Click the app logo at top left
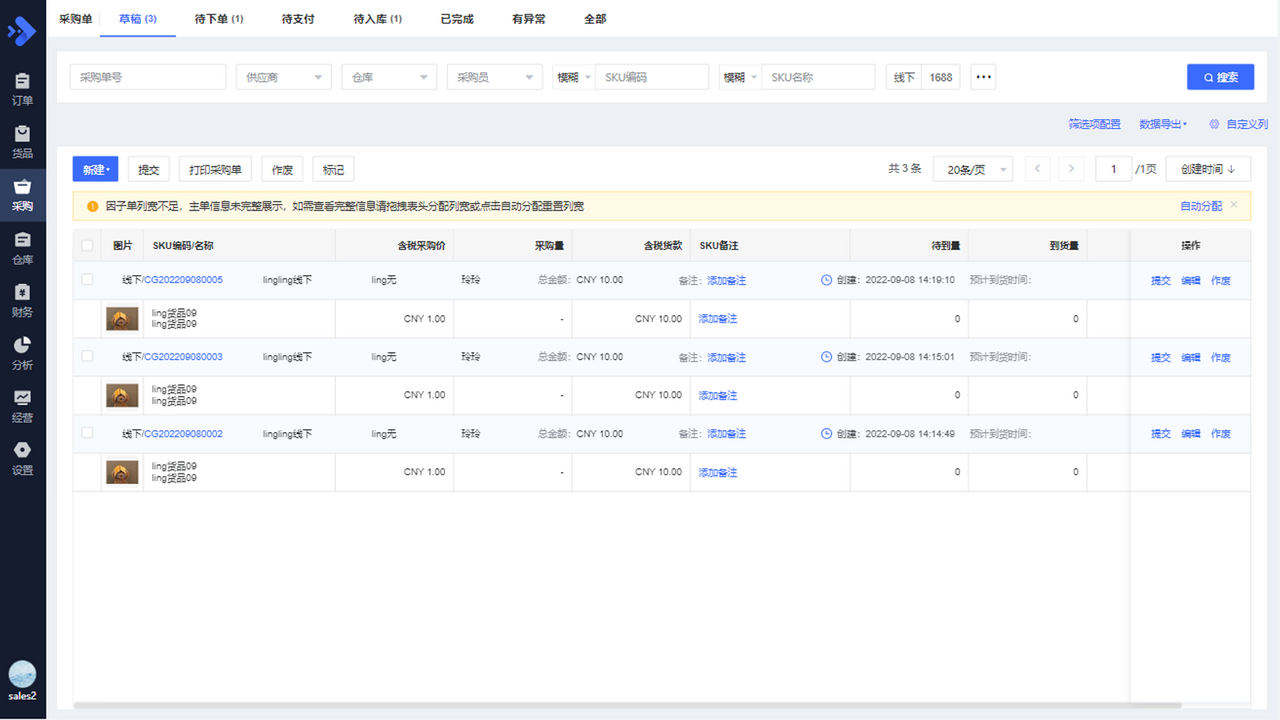The height and width of the screenshot is (720, 1280). tap(21, 31)
